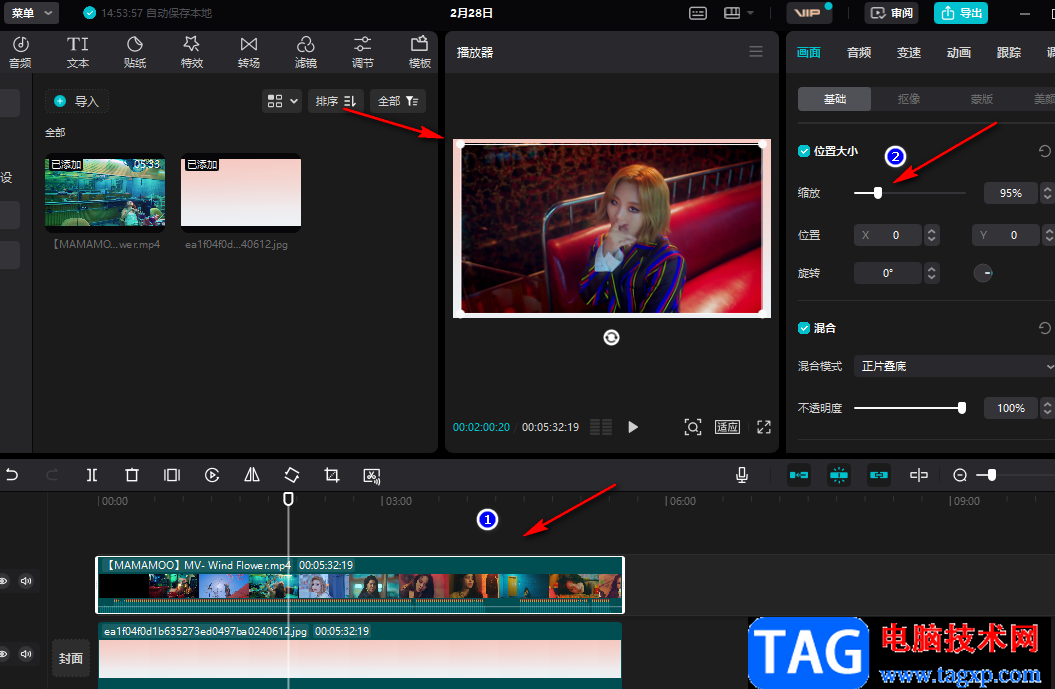The width and height of the screenshot is (1055, 689).
Task: Click the 缩放 scale slider handle
Action: 878,193
